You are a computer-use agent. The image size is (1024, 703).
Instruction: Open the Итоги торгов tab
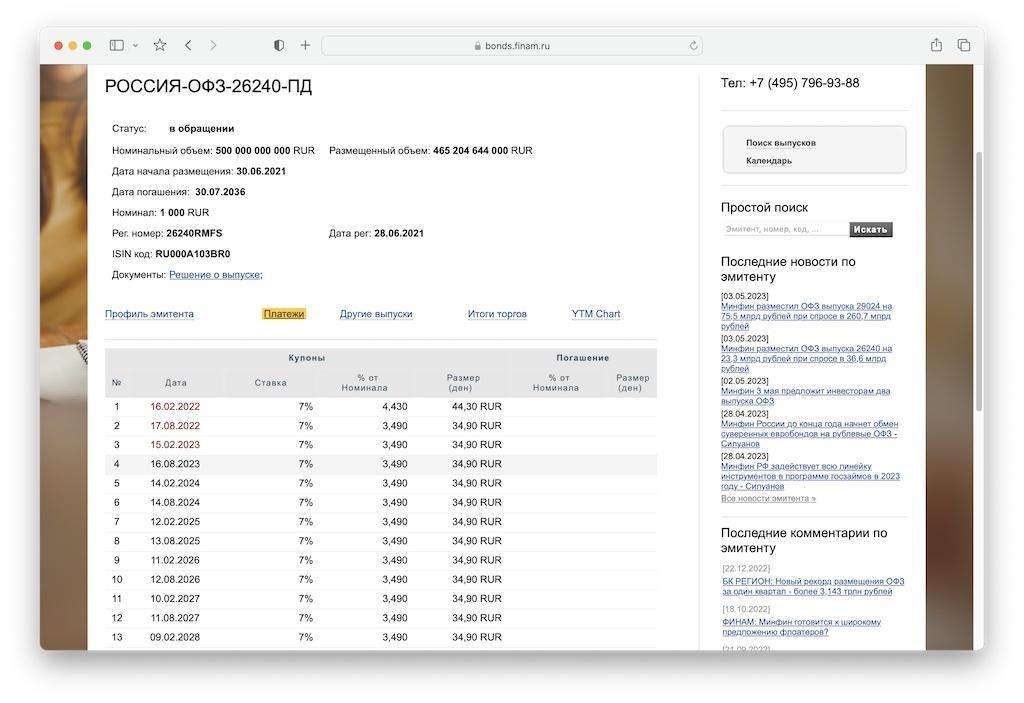497,314
